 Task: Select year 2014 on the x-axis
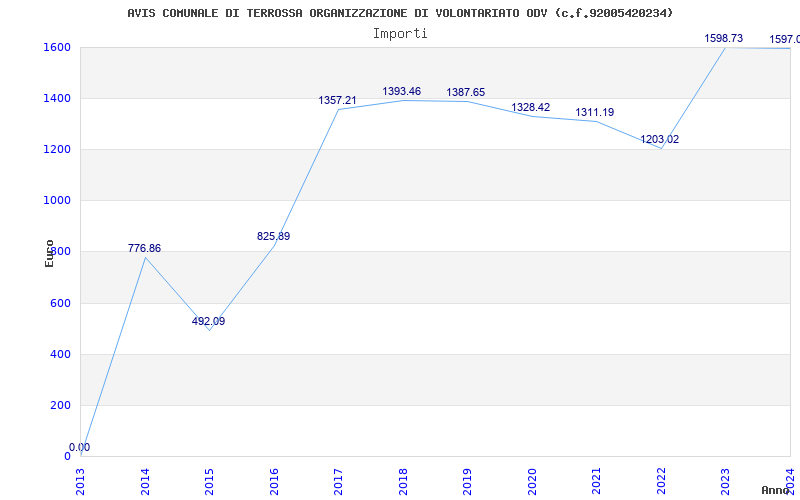coord(145,480)
